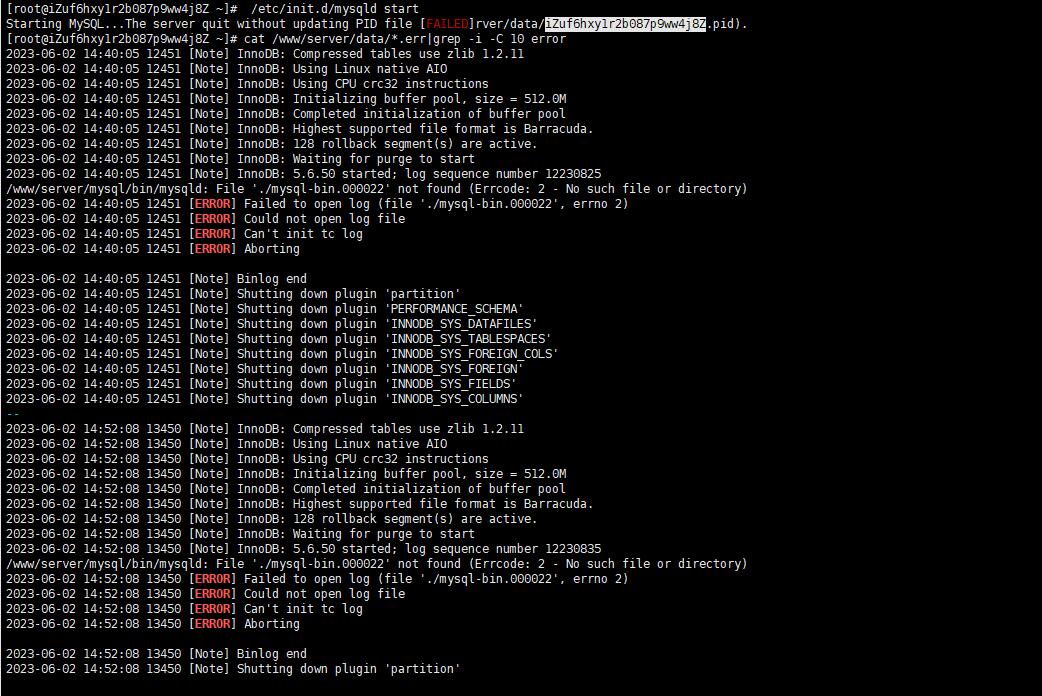The image size is (1042, 696).
Task: Click the first 'Aborting' error line
Action: (153, 249)
